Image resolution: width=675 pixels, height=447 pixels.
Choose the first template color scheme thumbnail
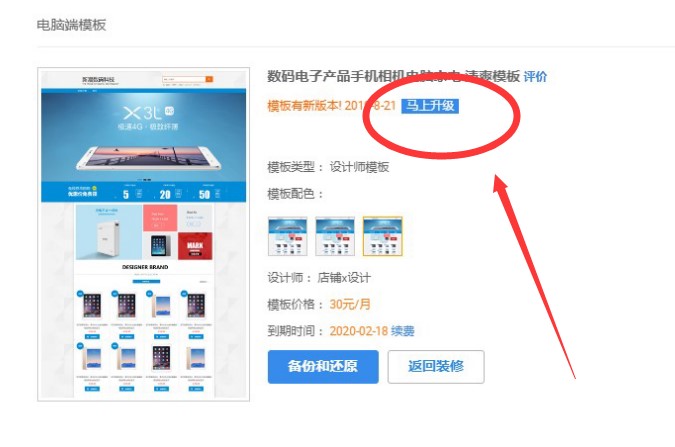(288, 236)
